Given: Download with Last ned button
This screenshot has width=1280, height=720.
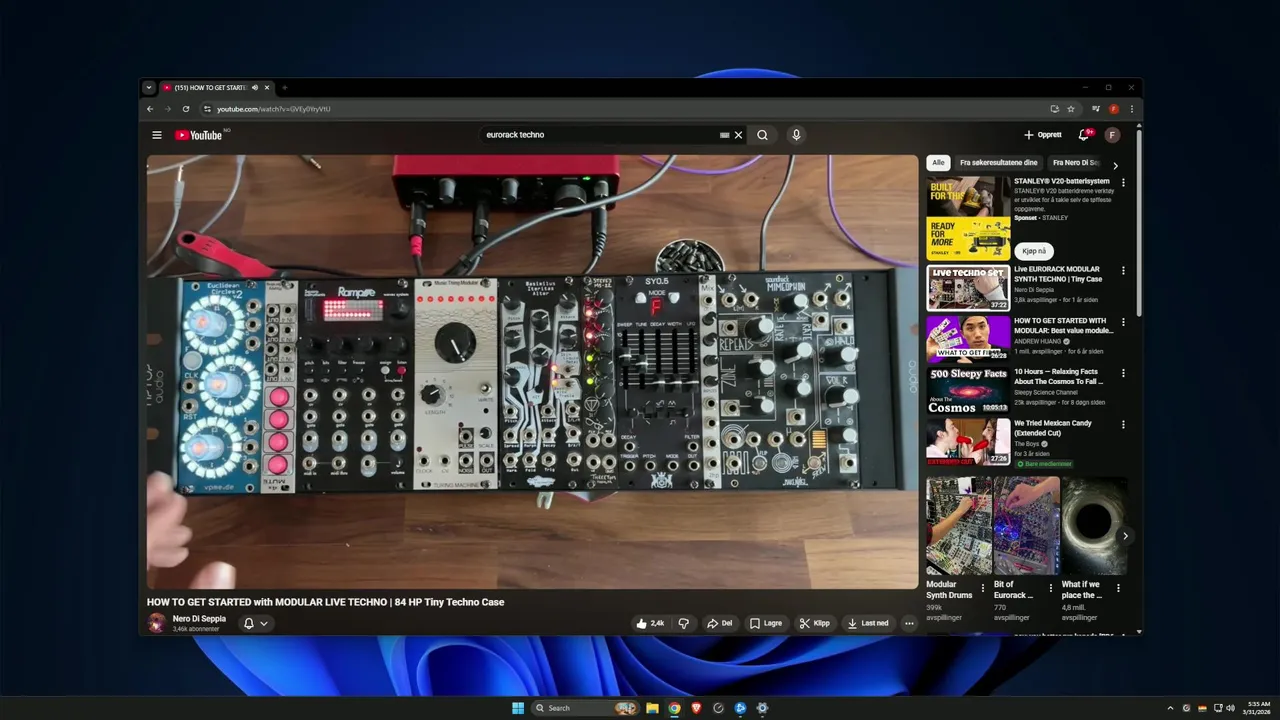Looking at the screenshot, I should 868,623.
